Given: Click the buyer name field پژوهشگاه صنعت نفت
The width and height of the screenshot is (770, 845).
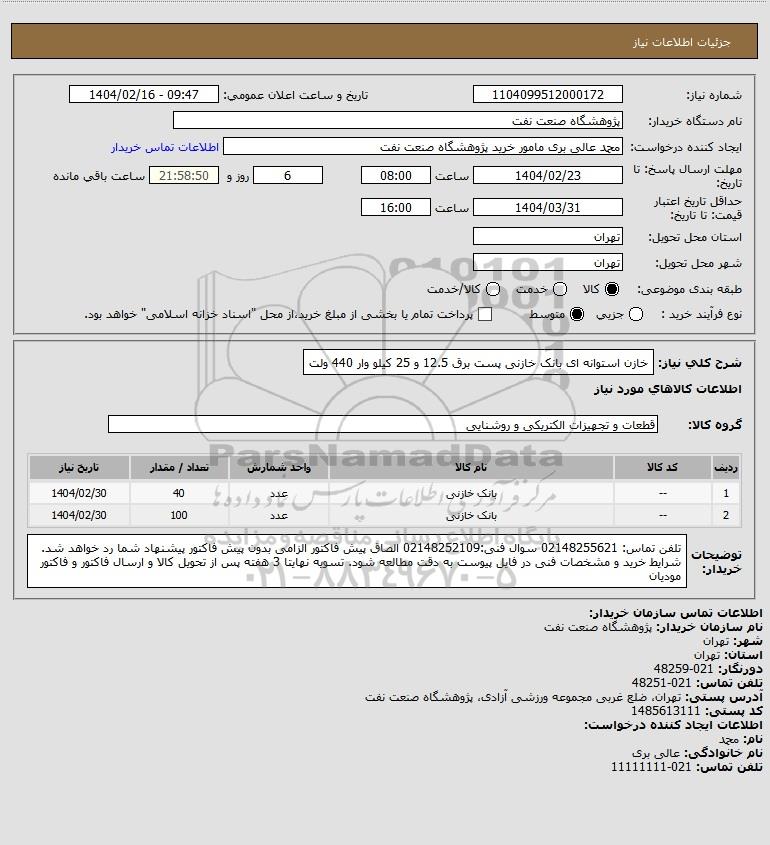Looking at the screenshot, I should click(398, 120).
